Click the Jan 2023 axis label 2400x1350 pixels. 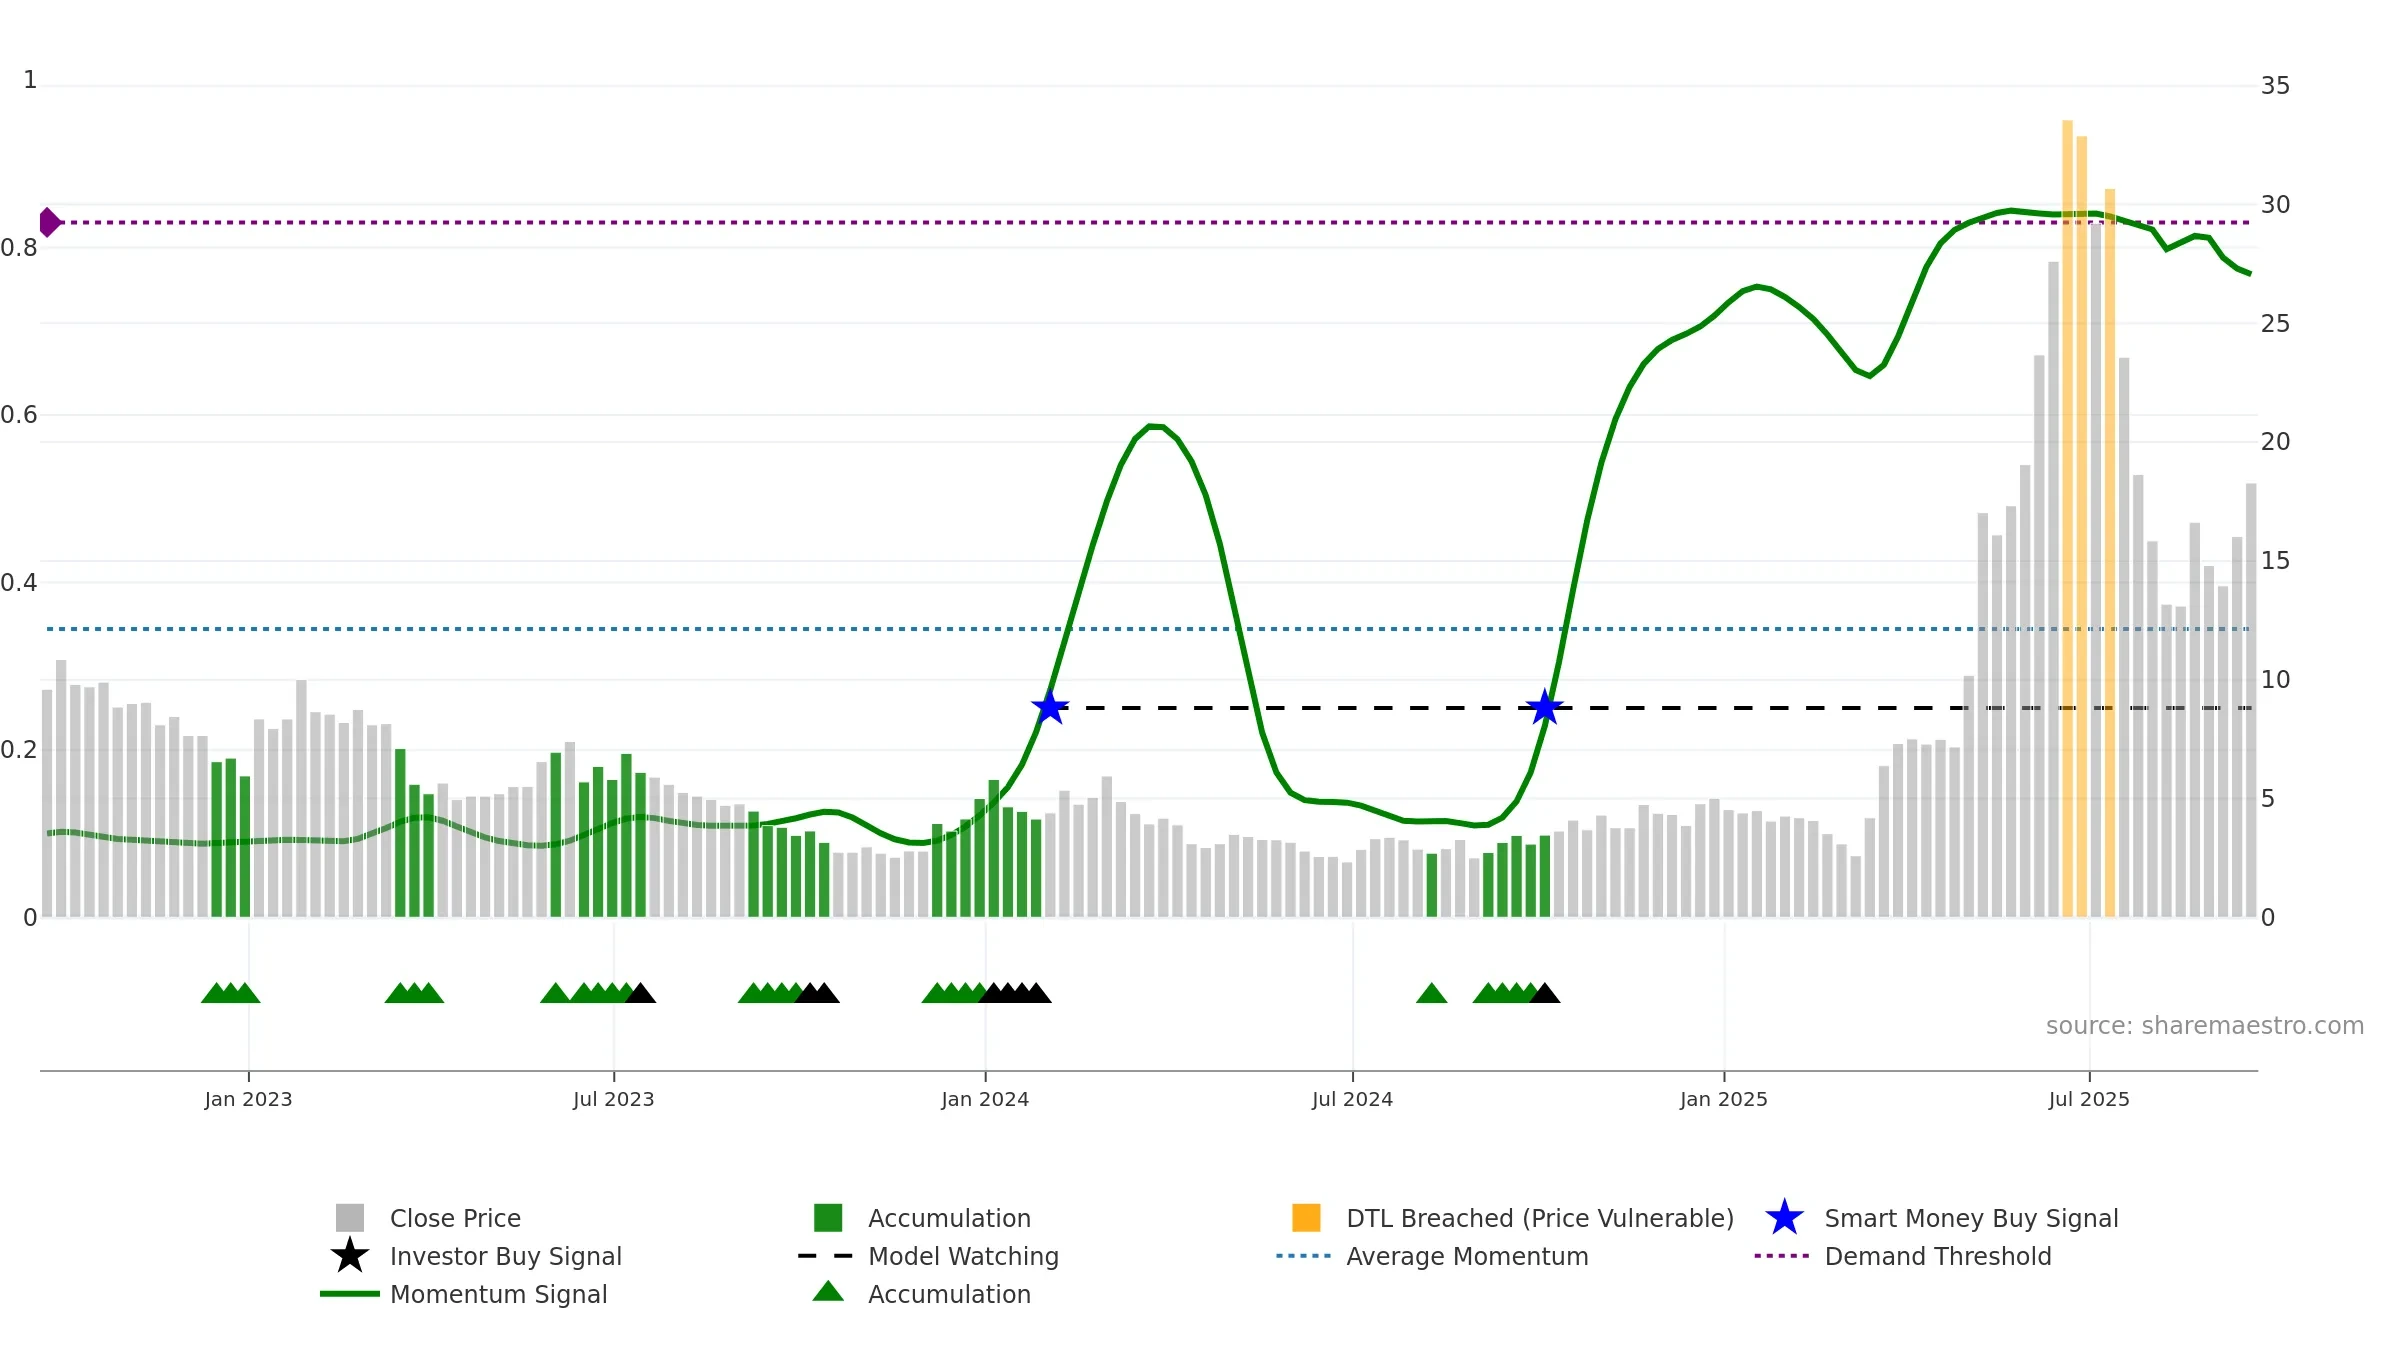[248, 1099]
